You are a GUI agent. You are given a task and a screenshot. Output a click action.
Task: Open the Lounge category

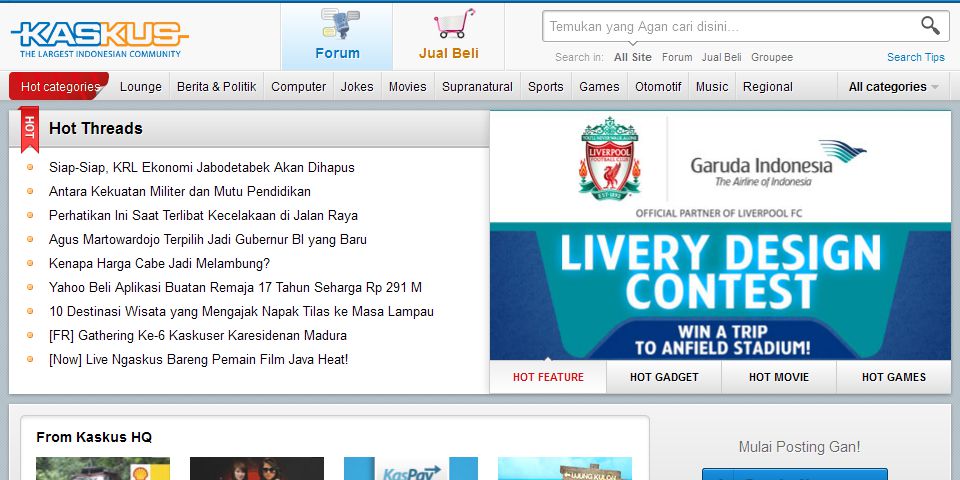click(141, 86)
